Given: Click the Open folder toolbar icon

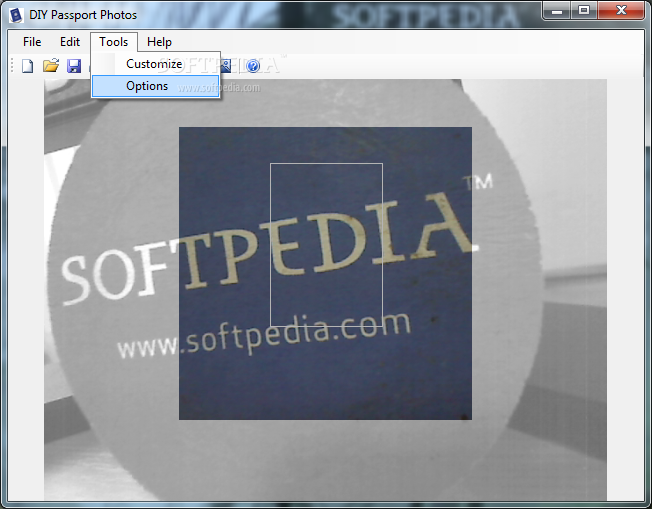Looking at the screenshot, I should click(51, 66).
